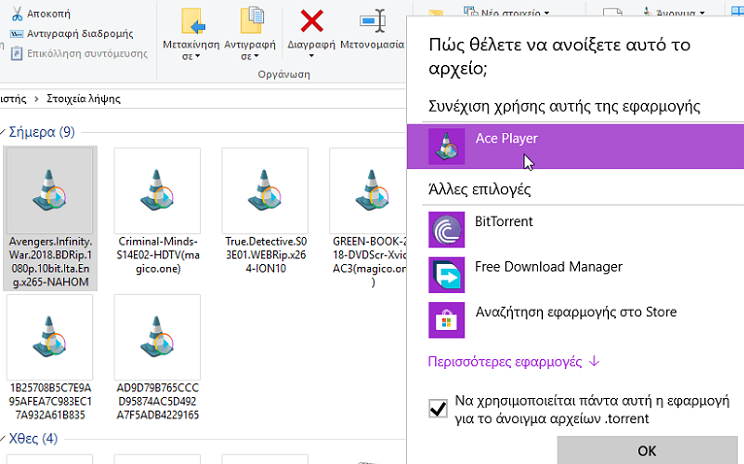This screenshot has width=744, height=464.
Task: Uncheck always use this app for .torrent
Action: point(437,408)
